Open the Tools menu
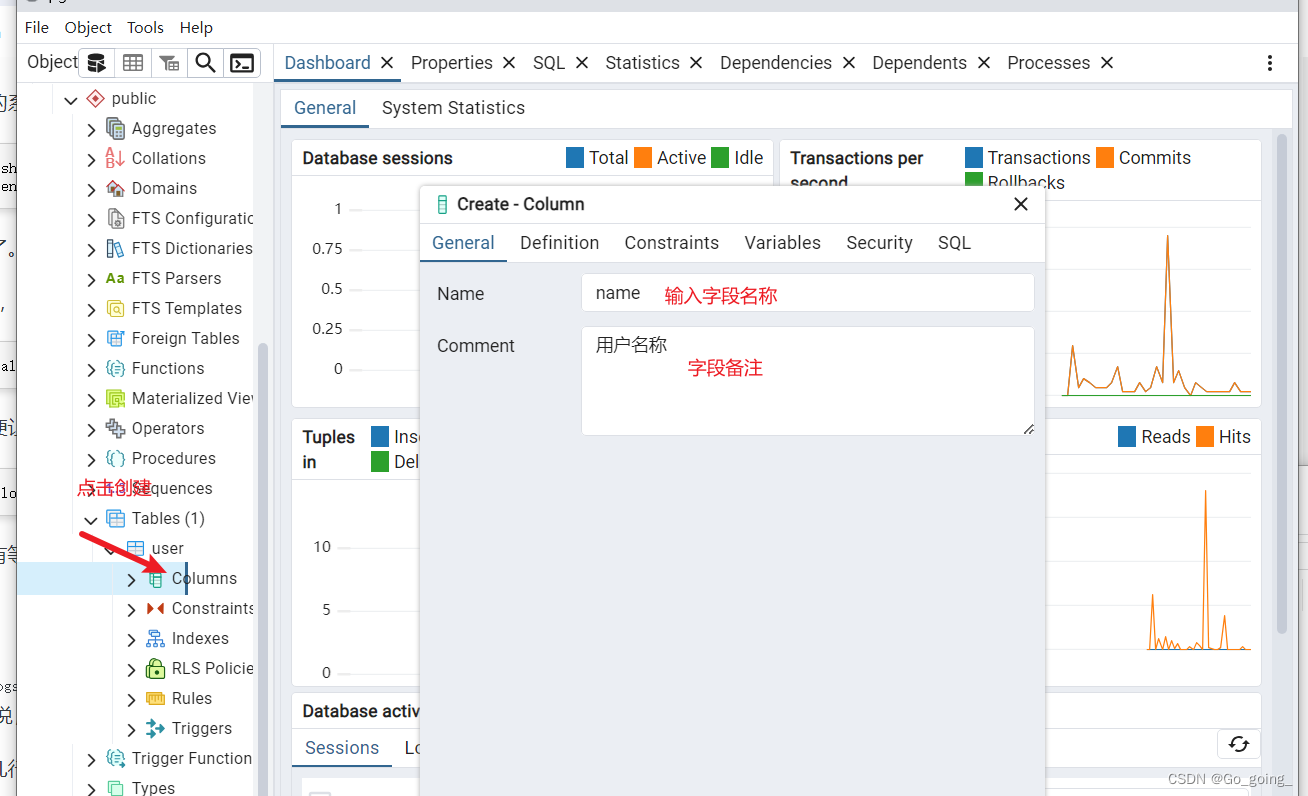 [146, 27]
